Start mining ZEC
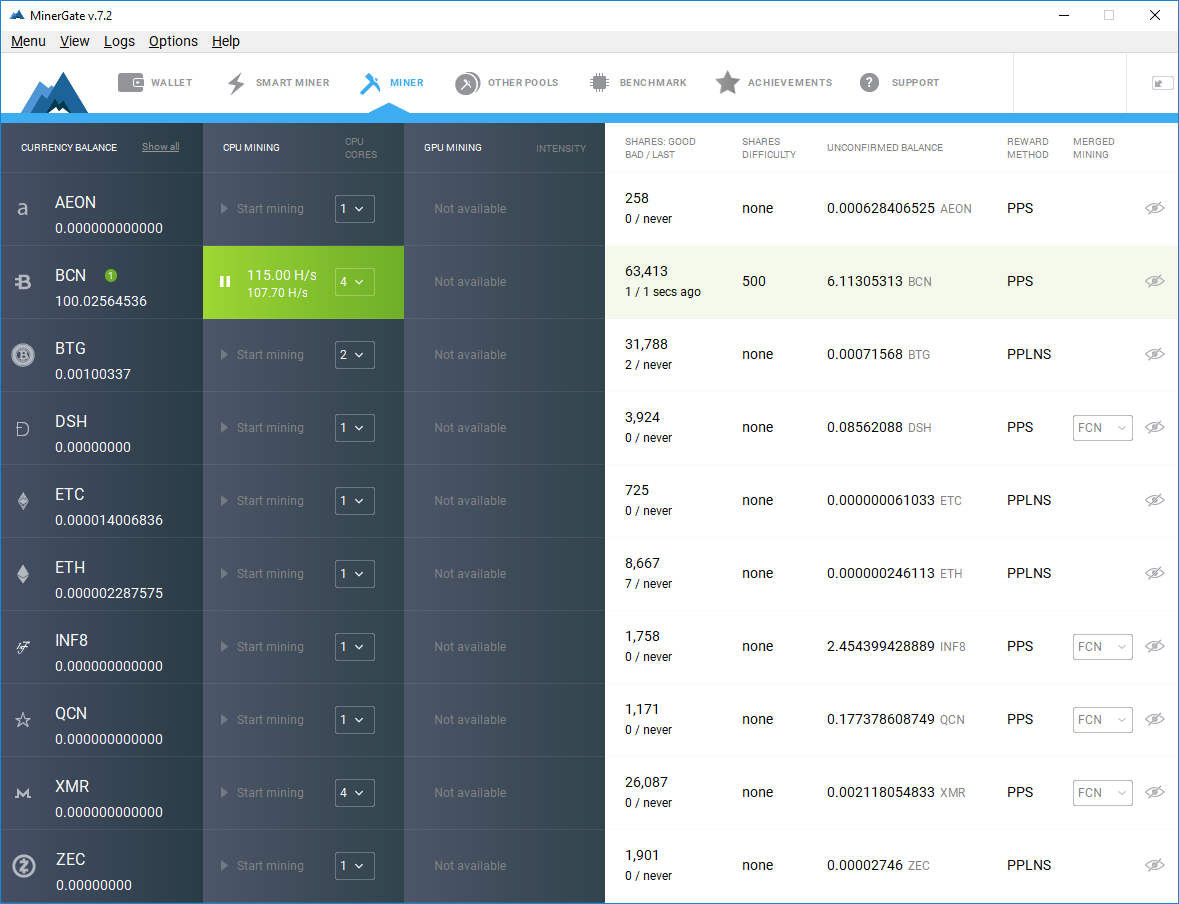The image size is (1179, 904). click(x=262, y=866)
